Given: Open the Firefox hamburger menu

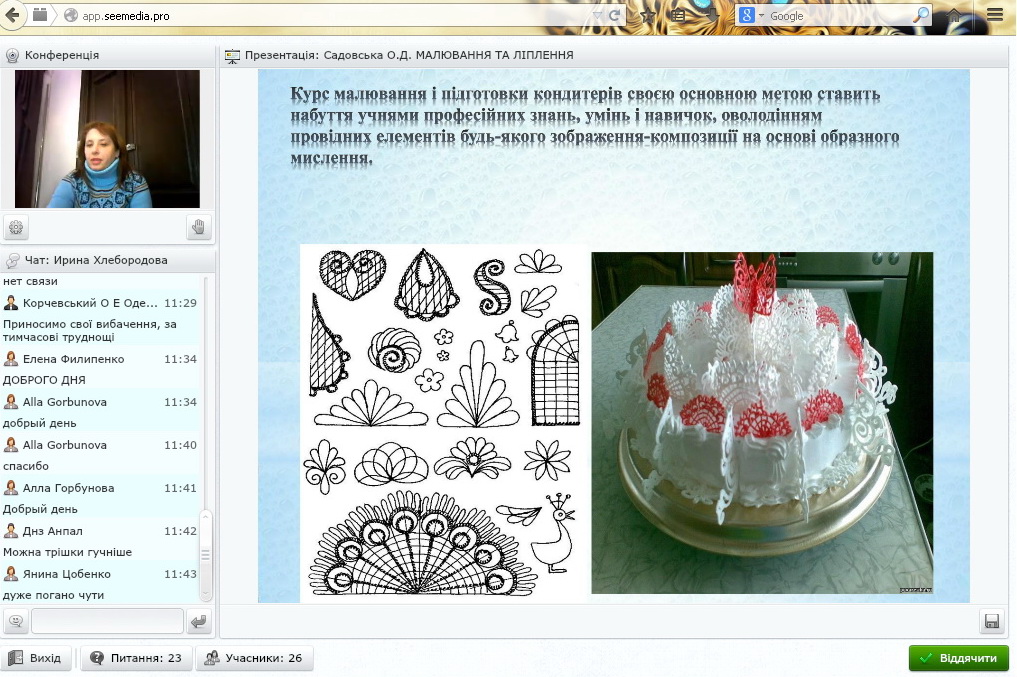Looking at the screenshot, I should [995, 15].
